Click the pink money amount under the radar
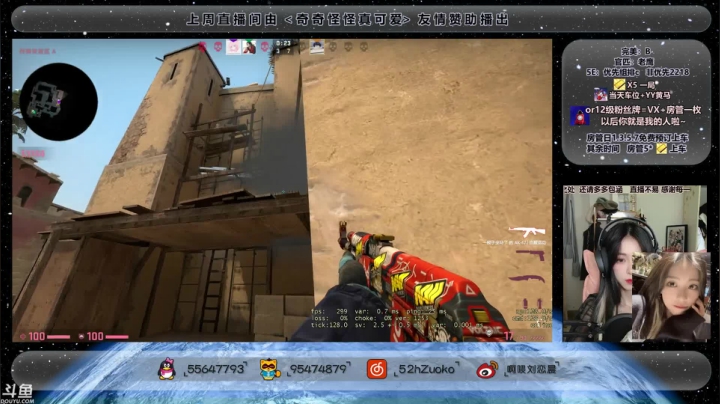 pos(32,153)
